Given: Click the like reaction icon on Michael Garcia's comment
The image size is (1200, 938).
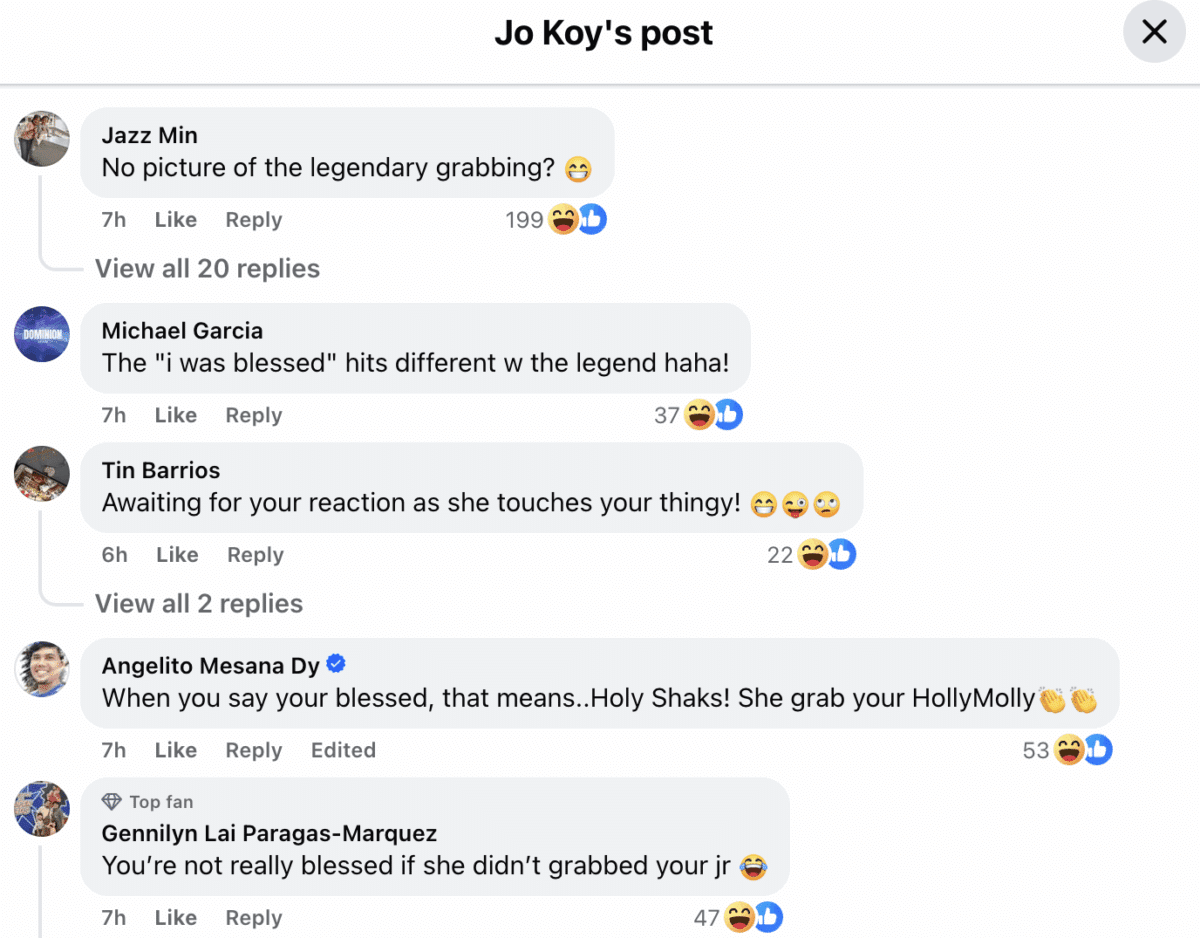Looking at the screenshot, I should click(729, 414).
